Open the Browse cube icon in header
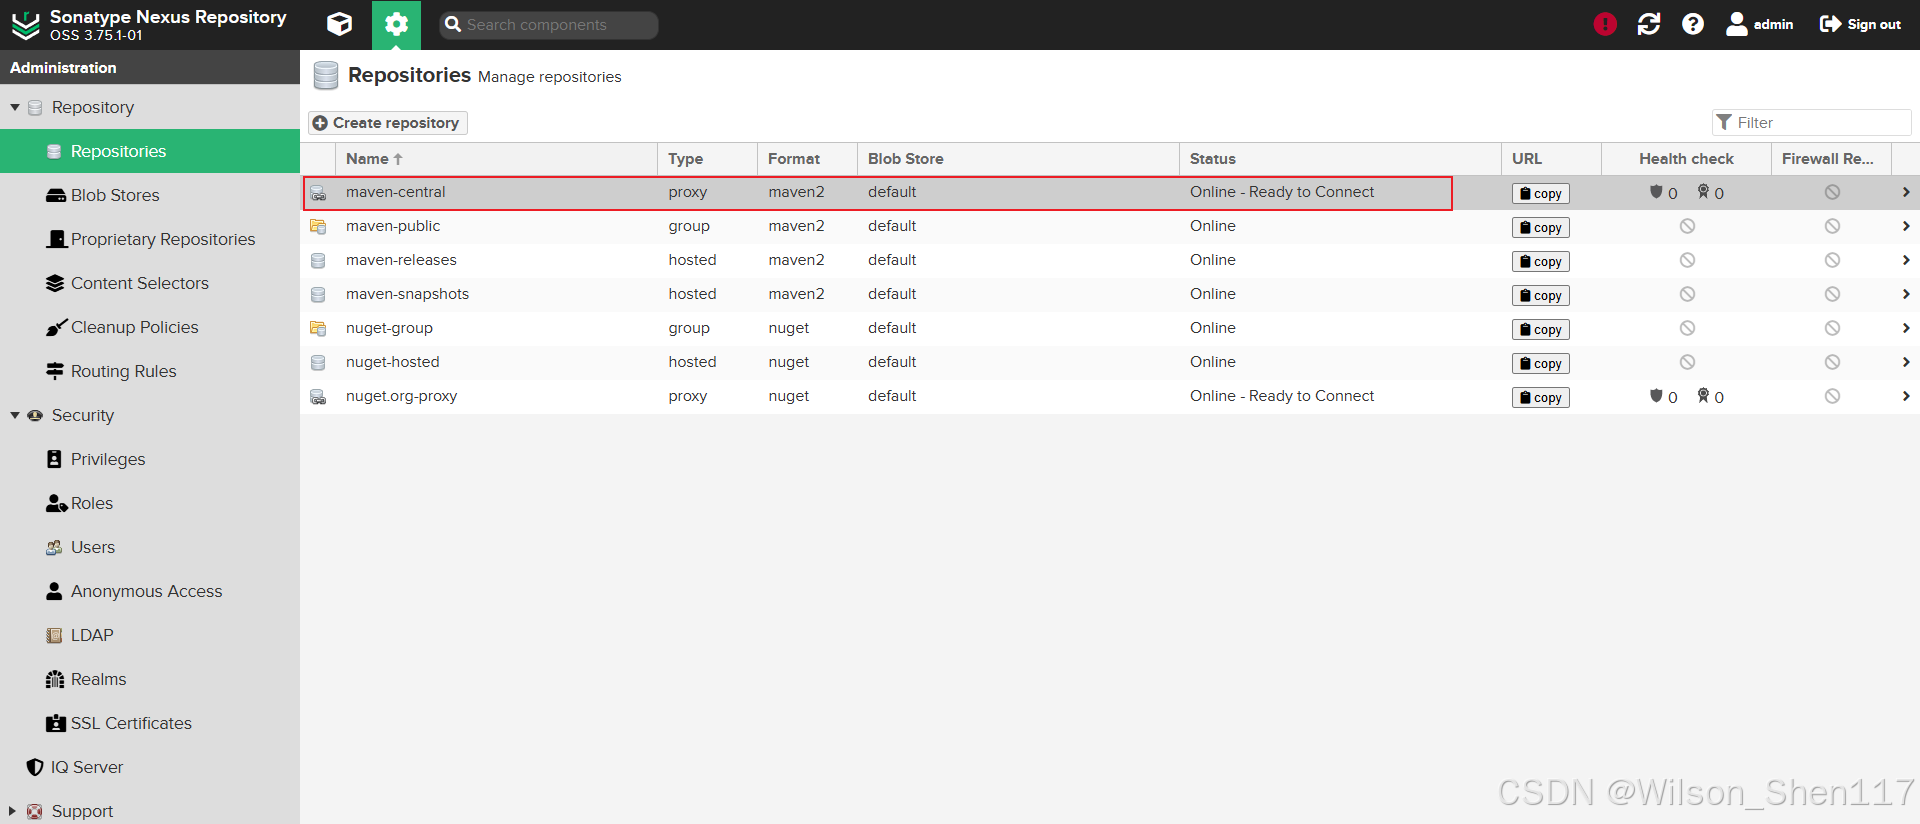1920x824 pixels. point(340,24)
